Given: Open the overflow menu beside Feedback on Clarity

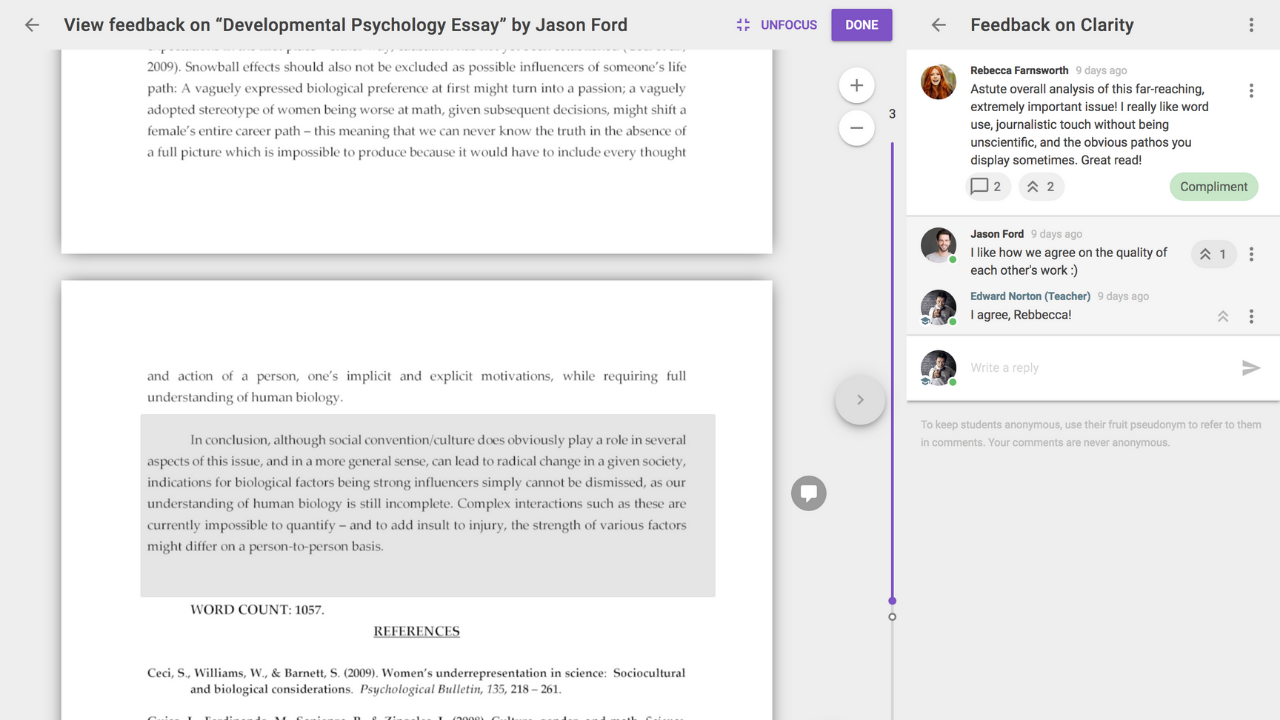Looking at the screenshot, I should coord(1251,25).
